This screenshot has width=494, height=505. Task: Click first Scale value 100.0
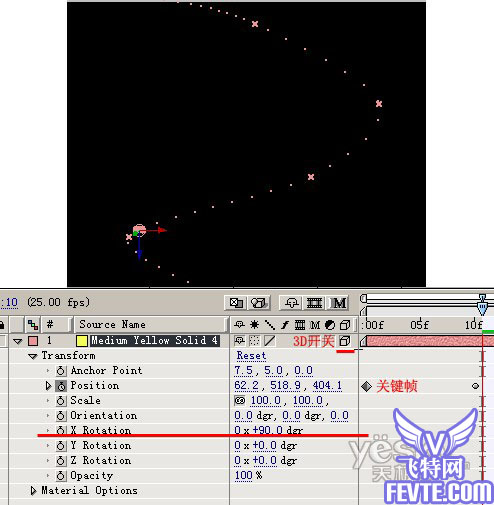coord(266,401)
